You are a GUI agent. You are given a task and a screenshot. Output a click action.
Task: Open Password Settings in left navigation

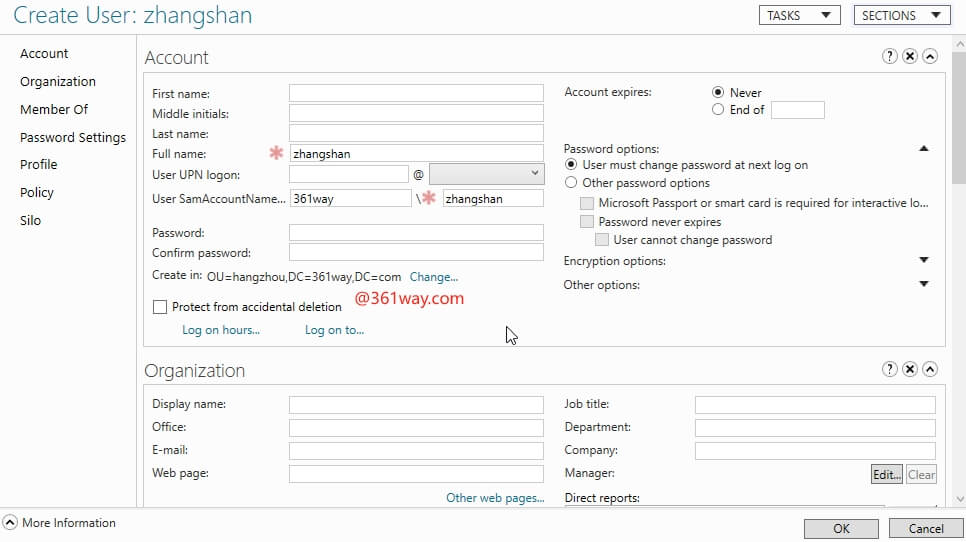[x=73, y=137]
